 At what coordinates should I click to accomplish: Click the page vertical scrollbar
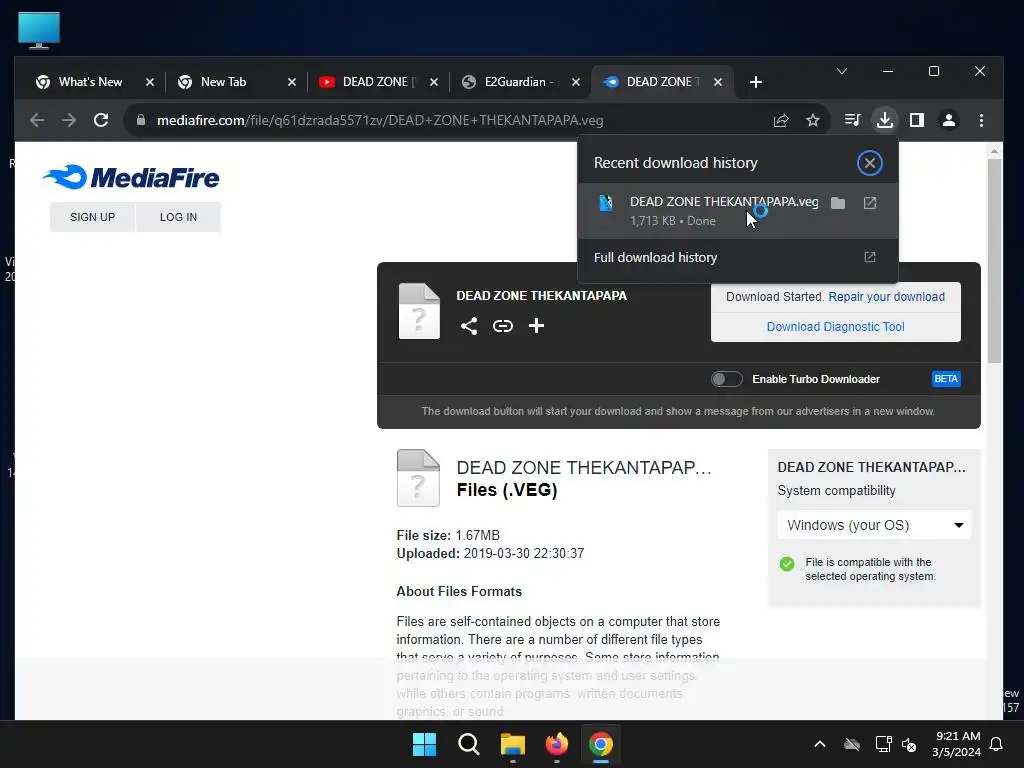[994, 261]
